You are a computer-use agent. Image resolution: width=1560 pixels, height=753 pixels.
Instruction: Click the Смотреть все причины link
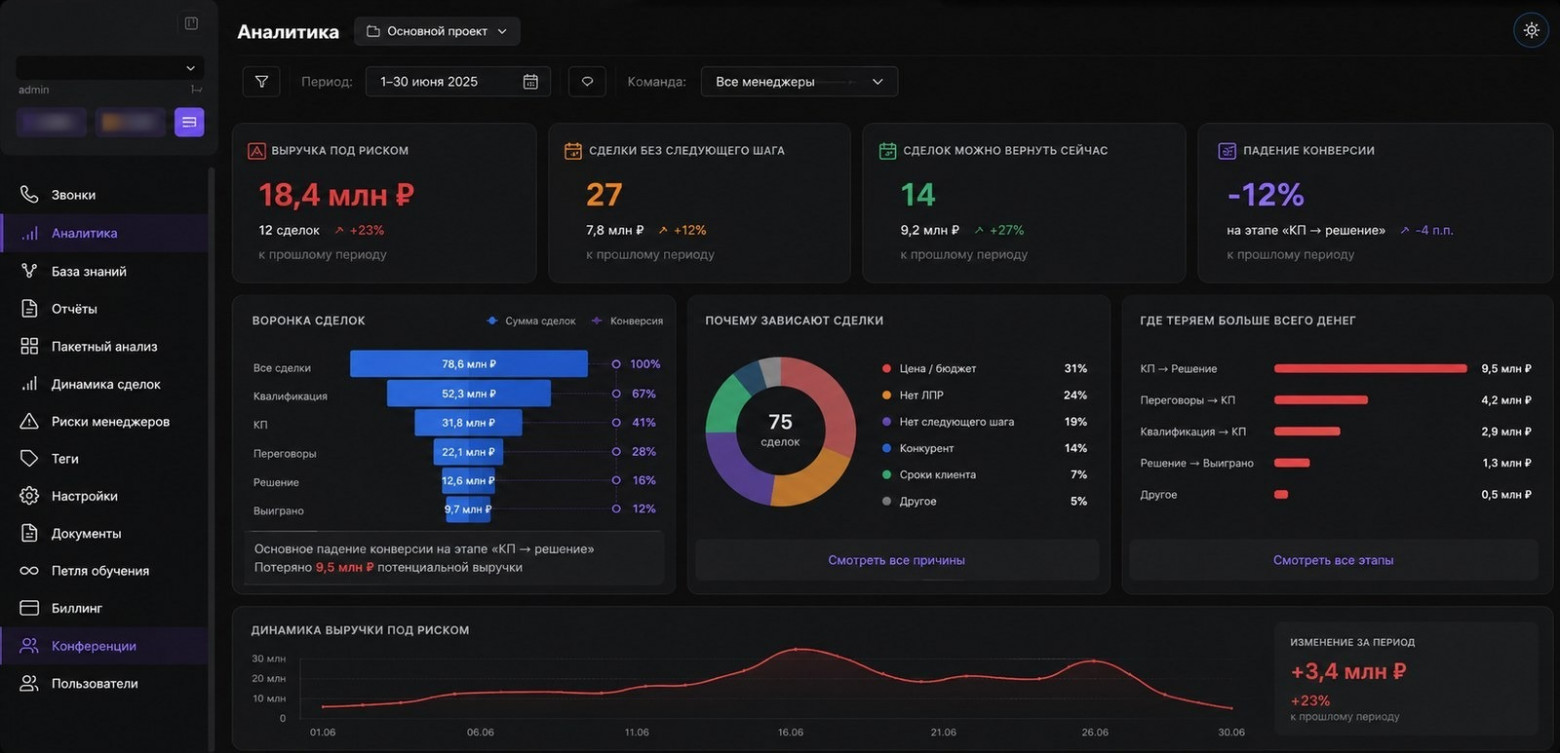(897, 560)
